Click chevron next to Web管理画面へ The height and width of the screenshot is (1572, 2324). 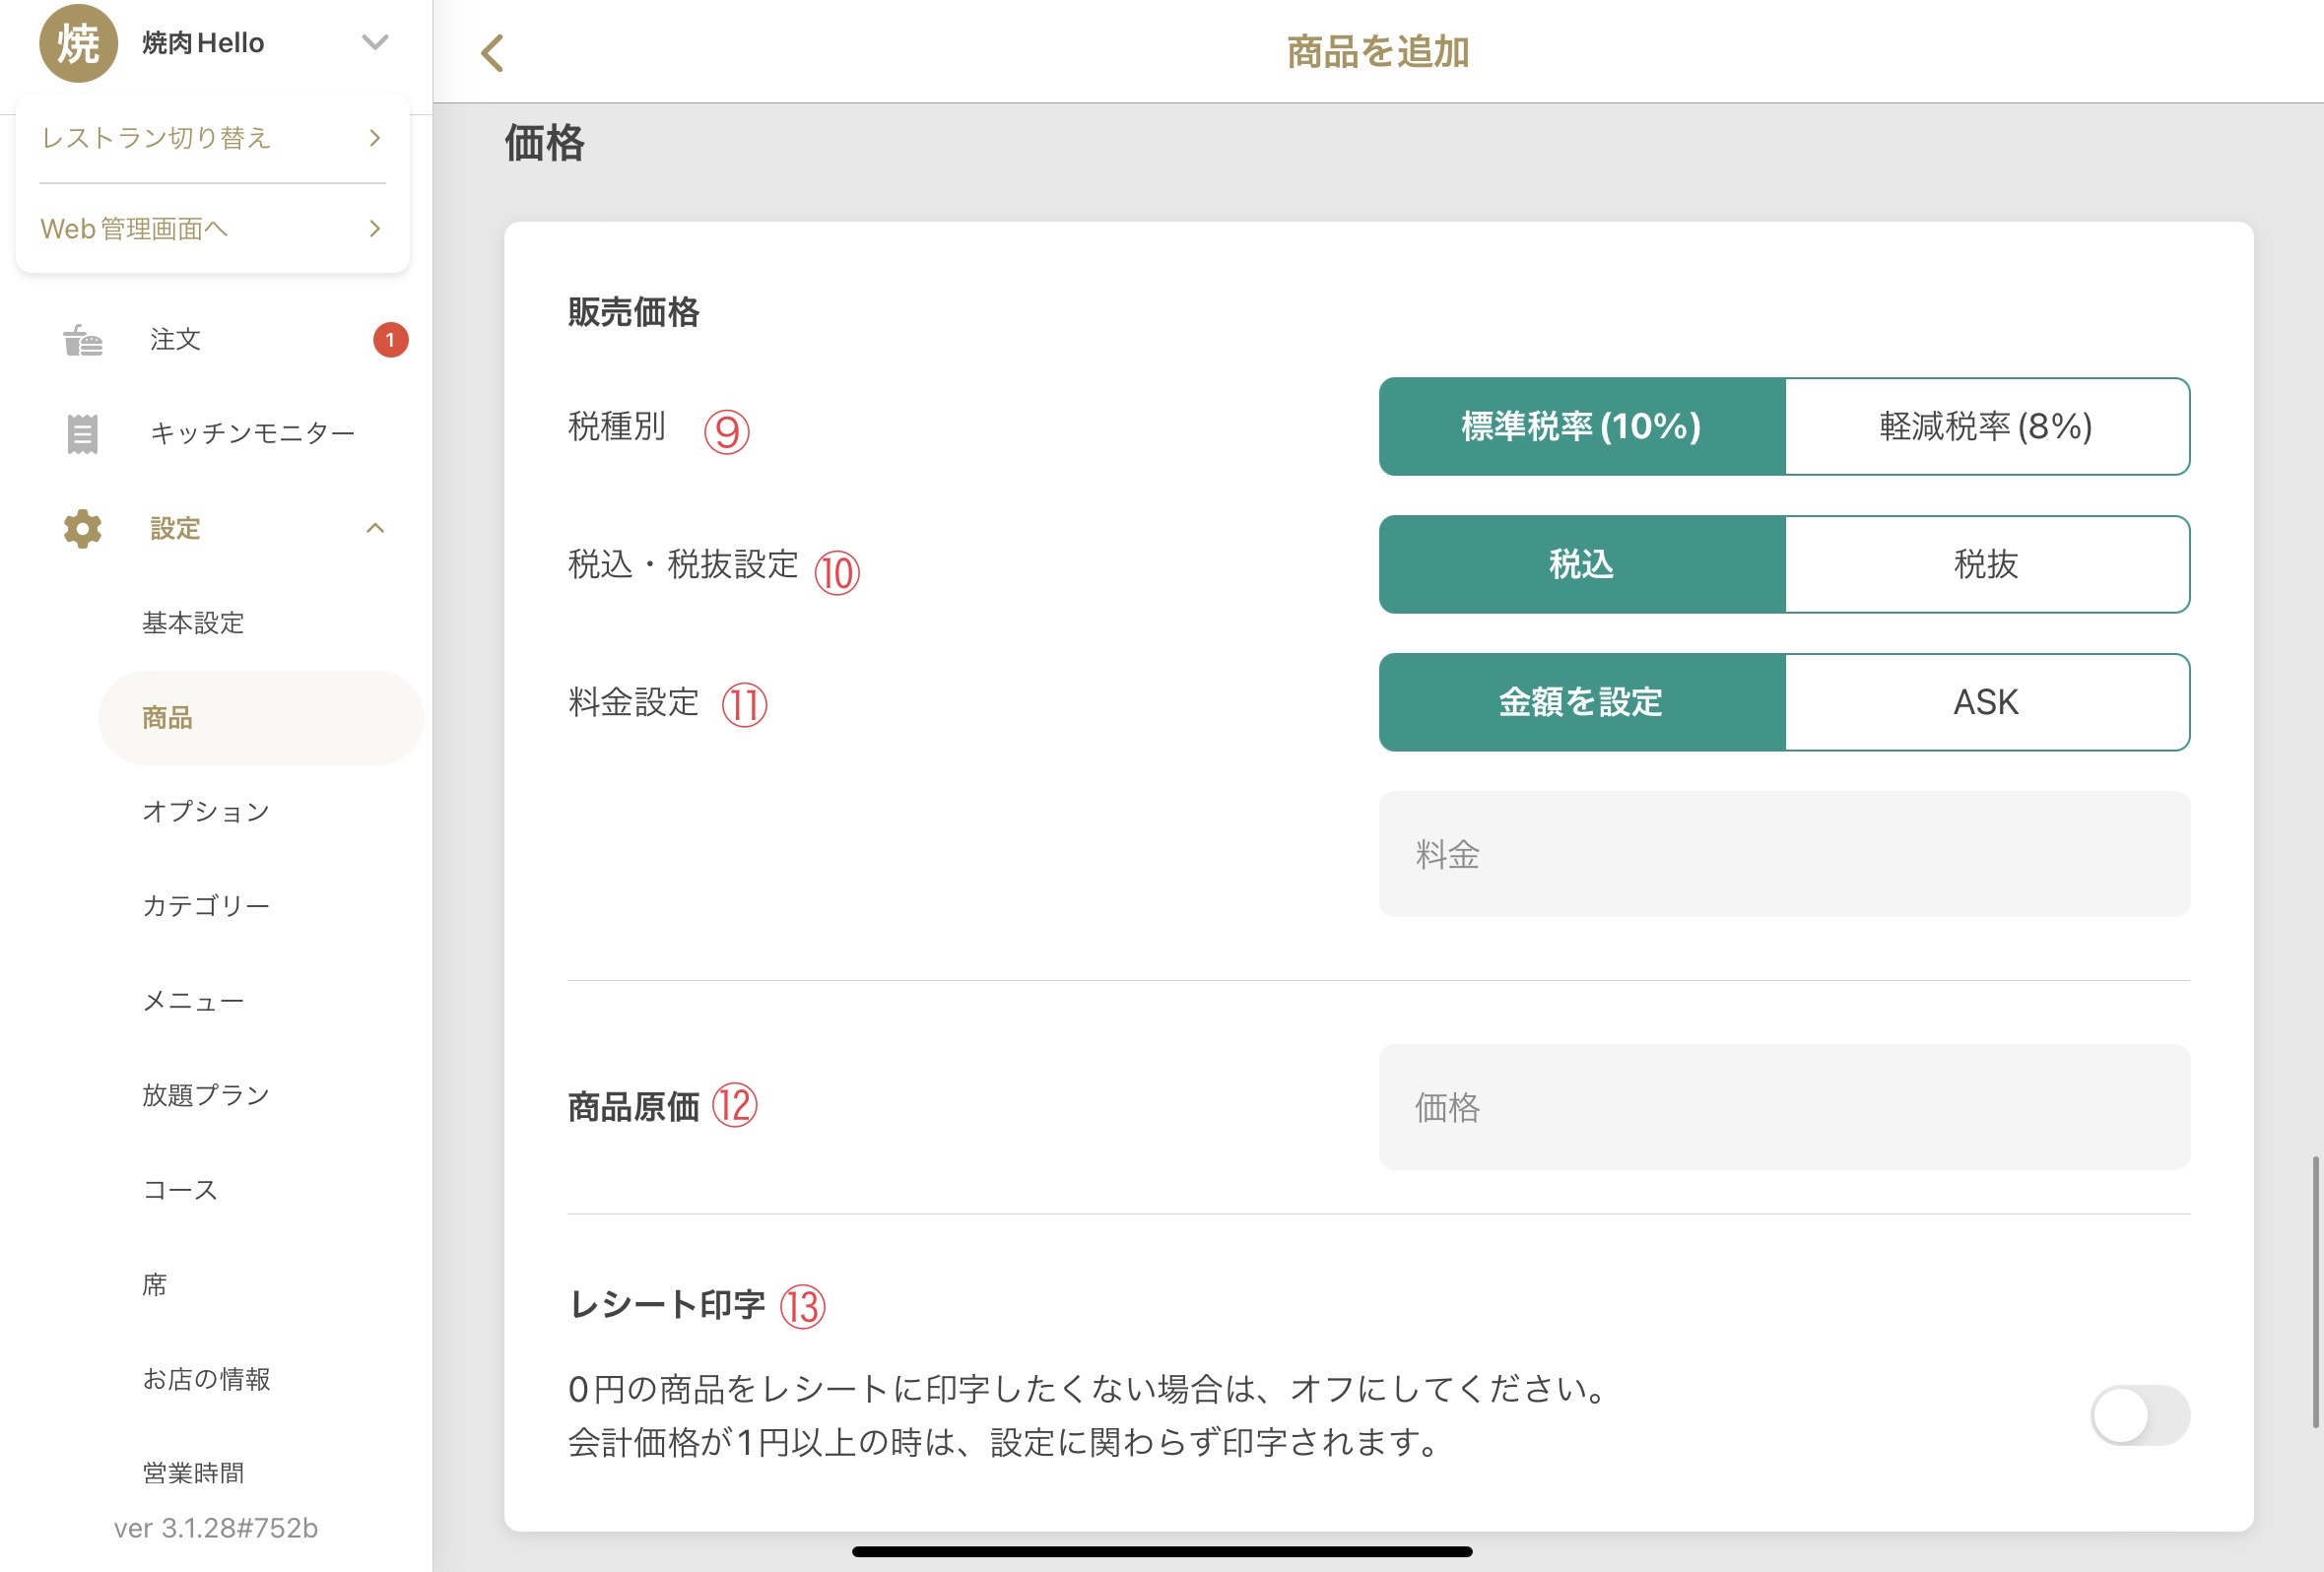click(x=375, y=228)
